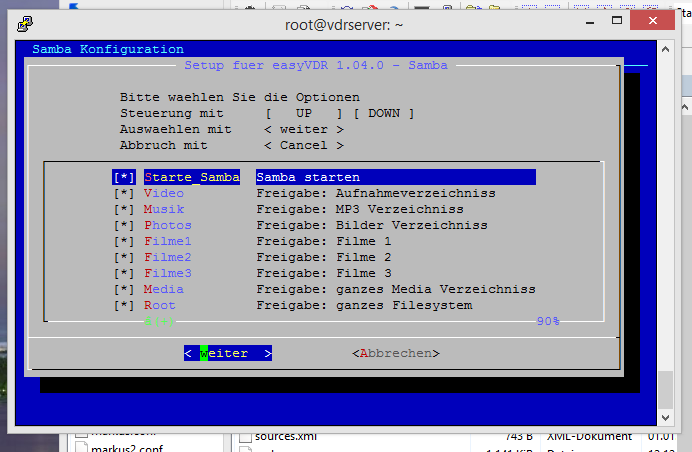Click the markus2.conf file icon behind
This screenshot has width=692, height=452.
click(x=82, y=448)
